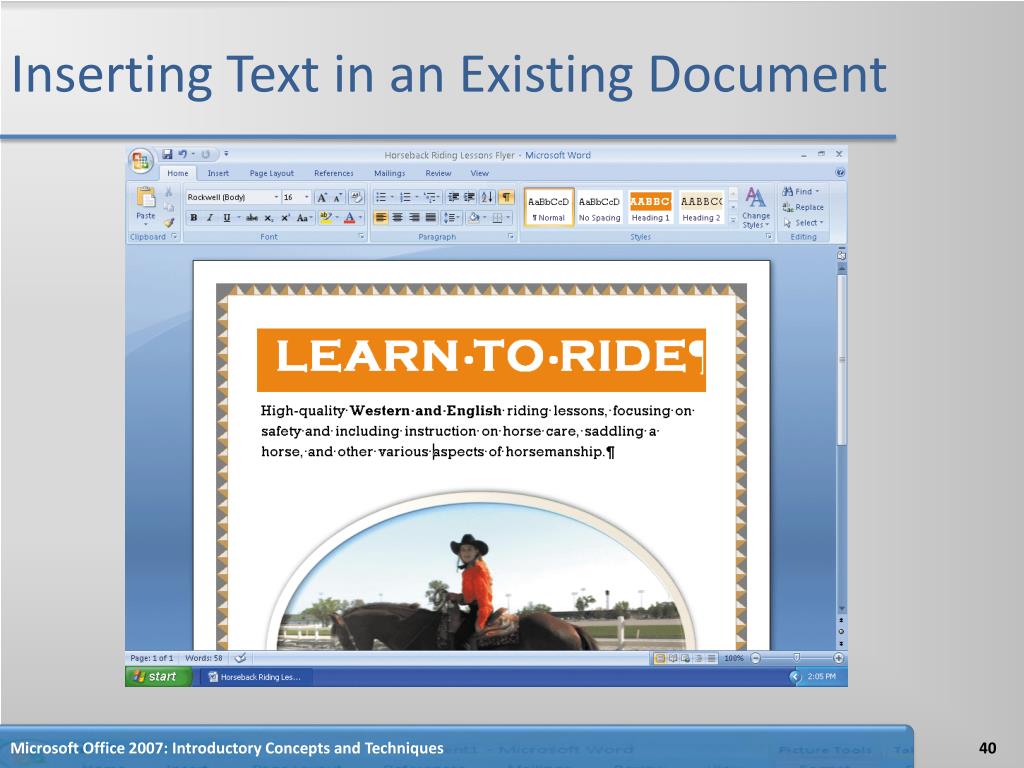Click the Center alignment icon

397,217
